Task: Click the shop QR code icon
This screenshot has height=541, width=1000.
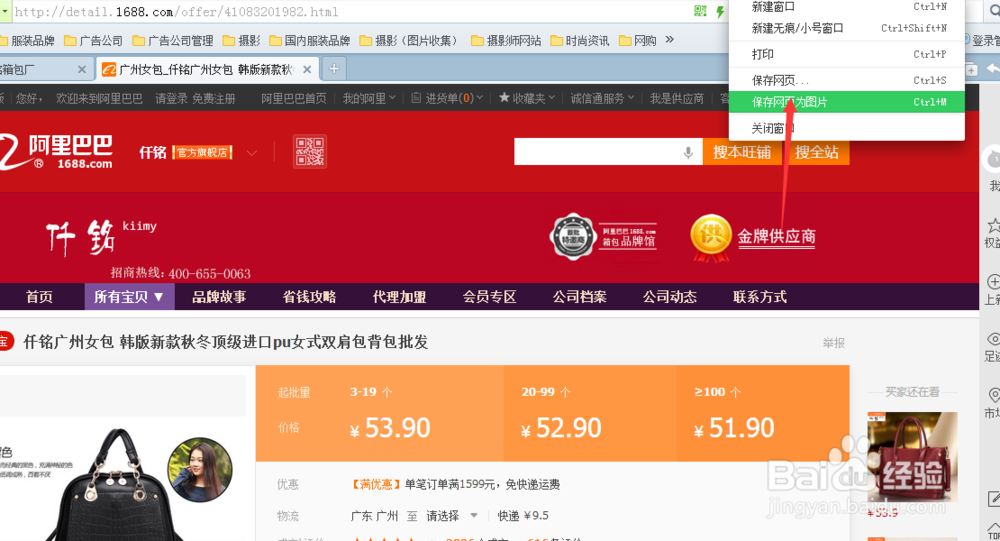Action: tap(310, 152)
